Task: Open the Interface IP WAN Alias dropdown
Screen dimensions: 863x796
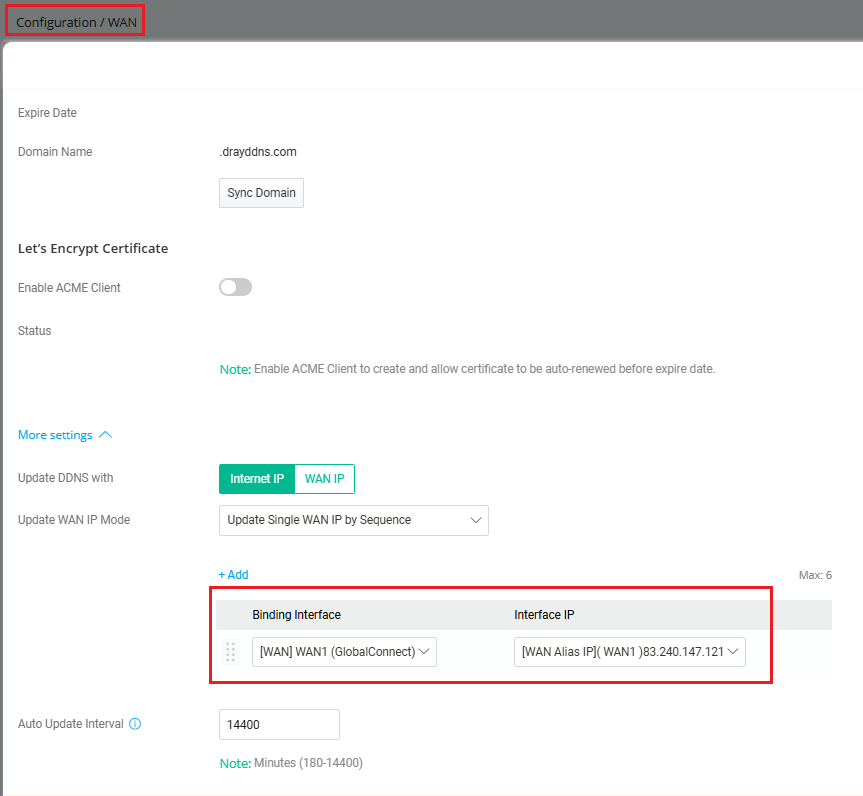Action: tap(629, 652)
